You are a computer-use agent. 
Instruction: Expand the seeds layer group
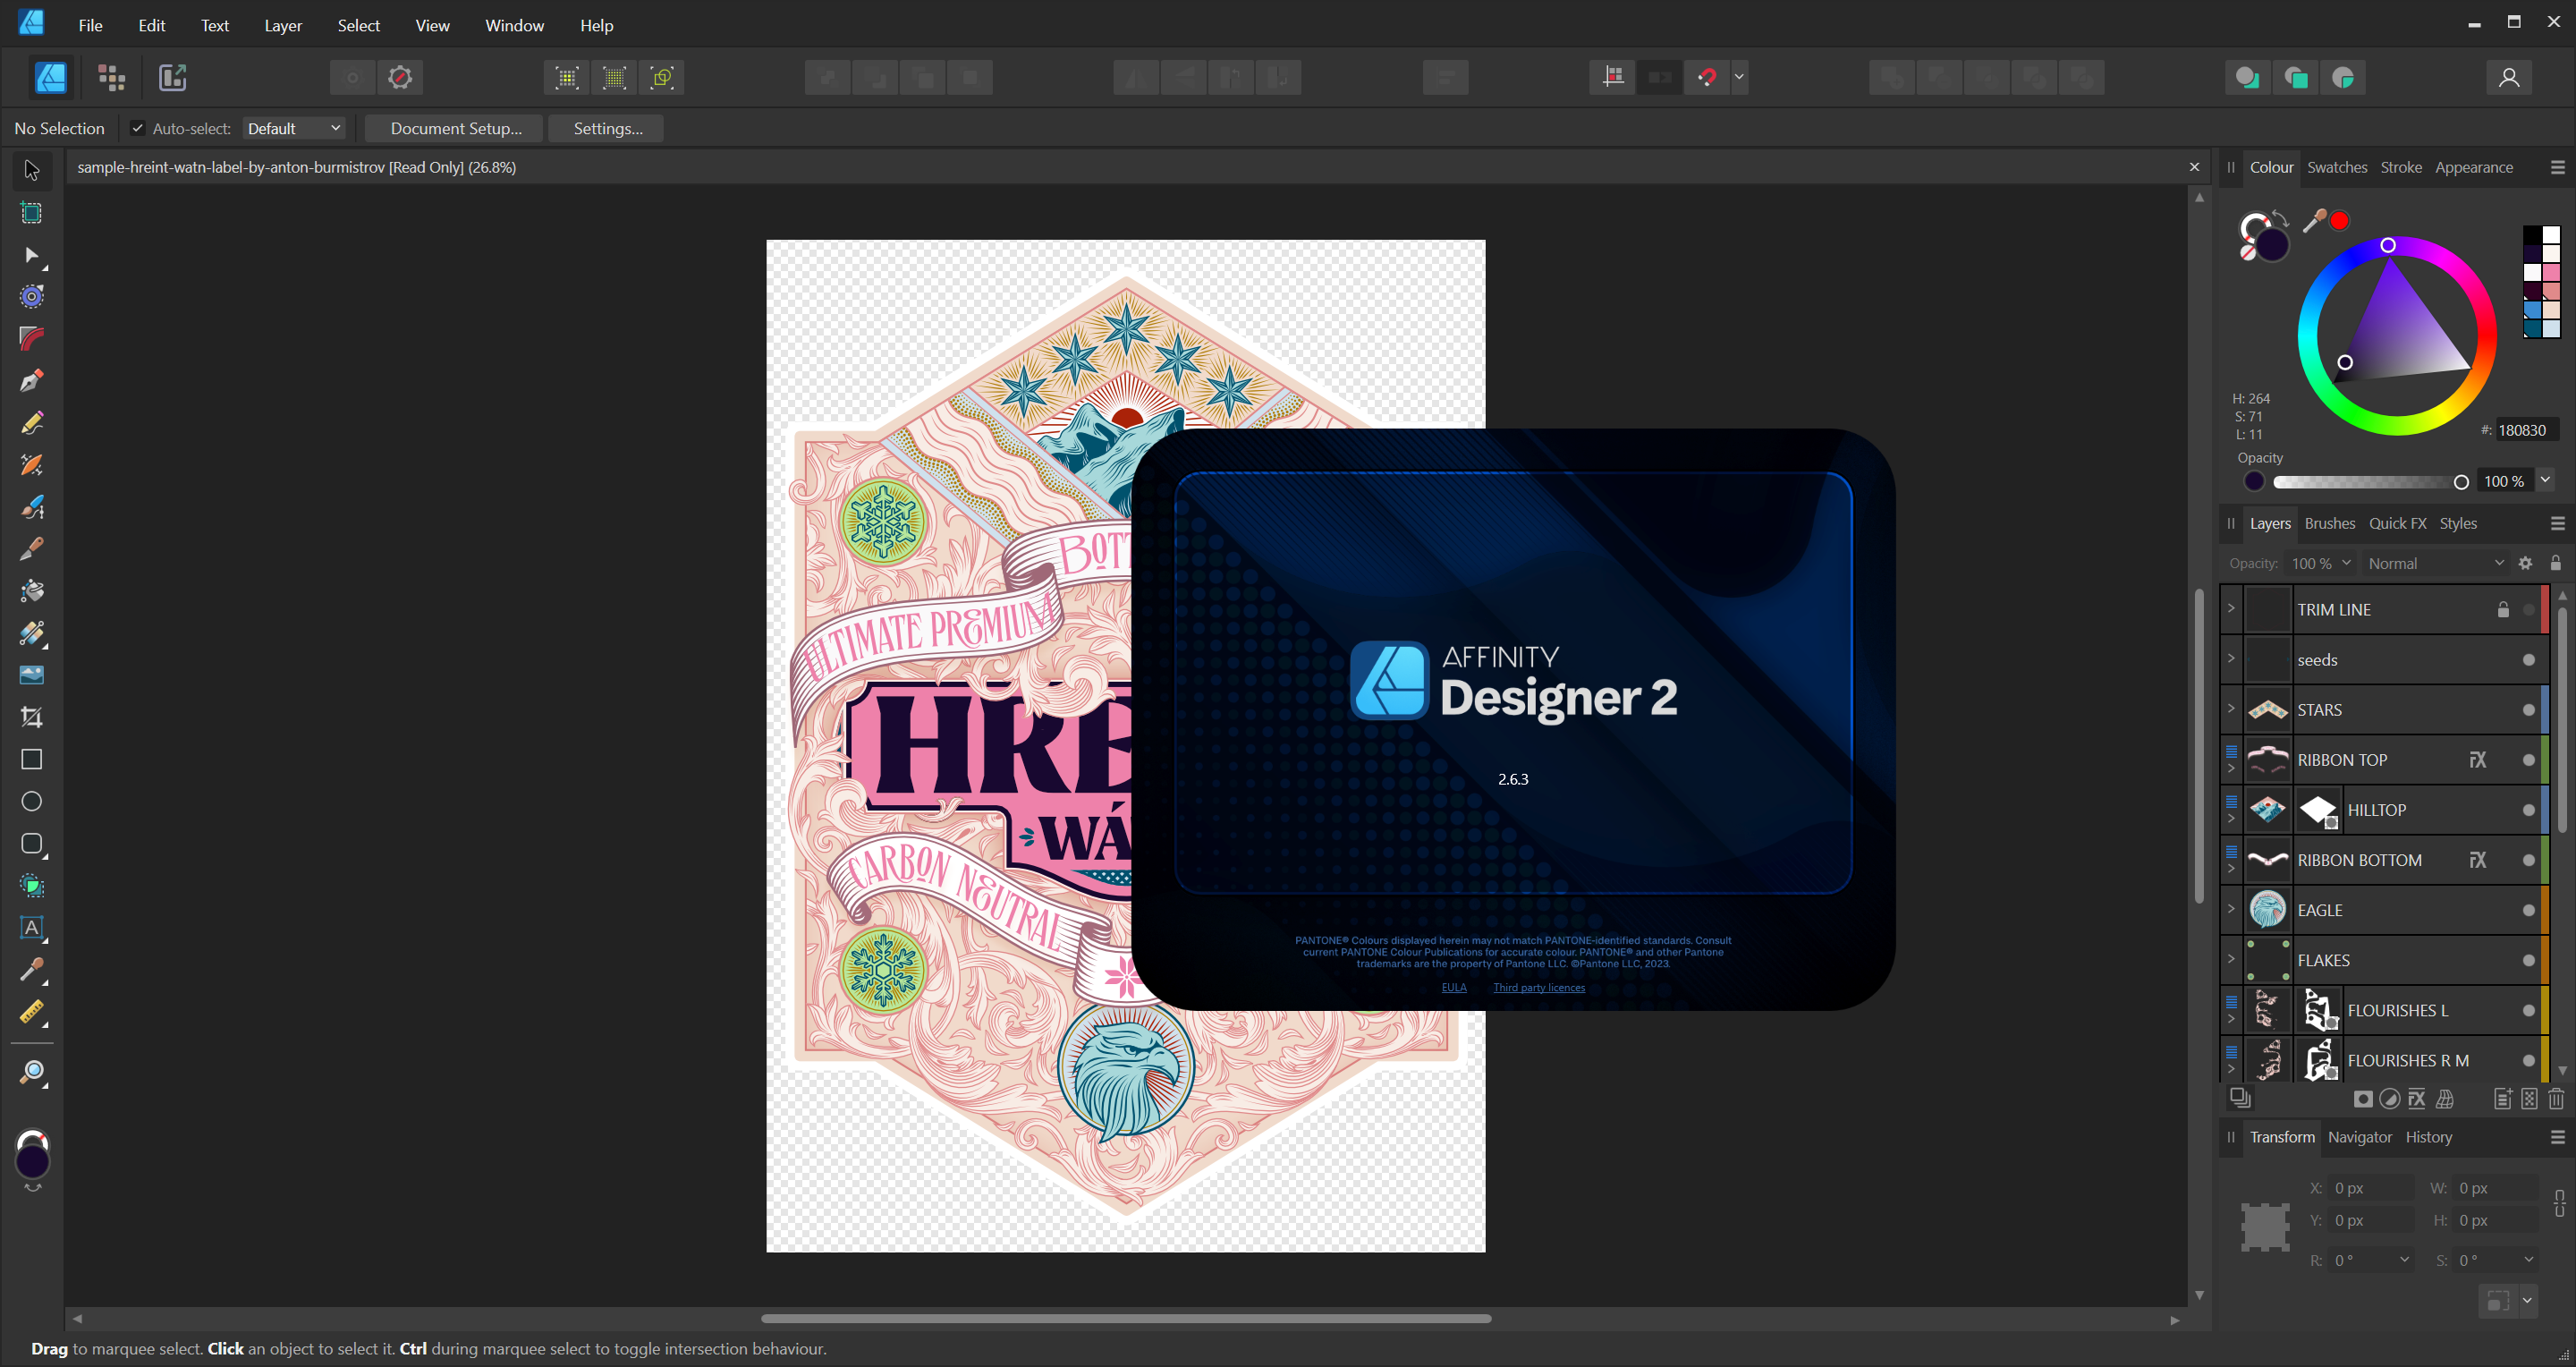pos(2231,659)
